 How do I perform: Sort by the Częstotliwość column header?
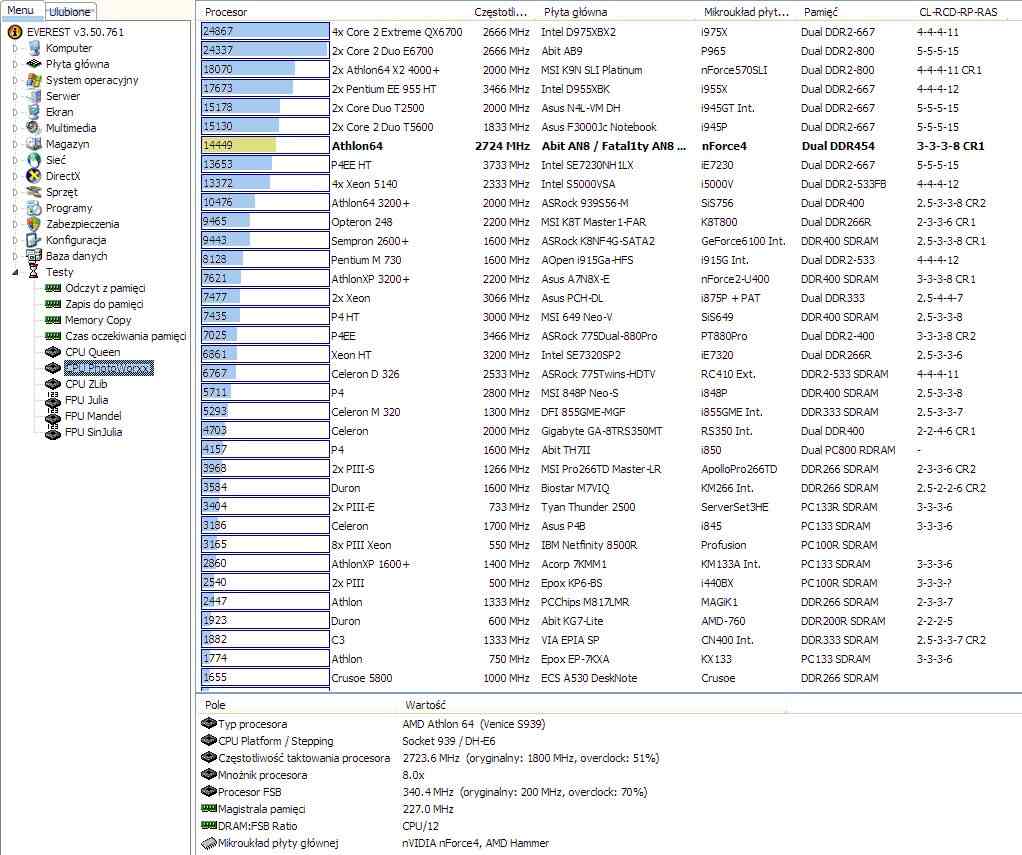tap(501, 12)
